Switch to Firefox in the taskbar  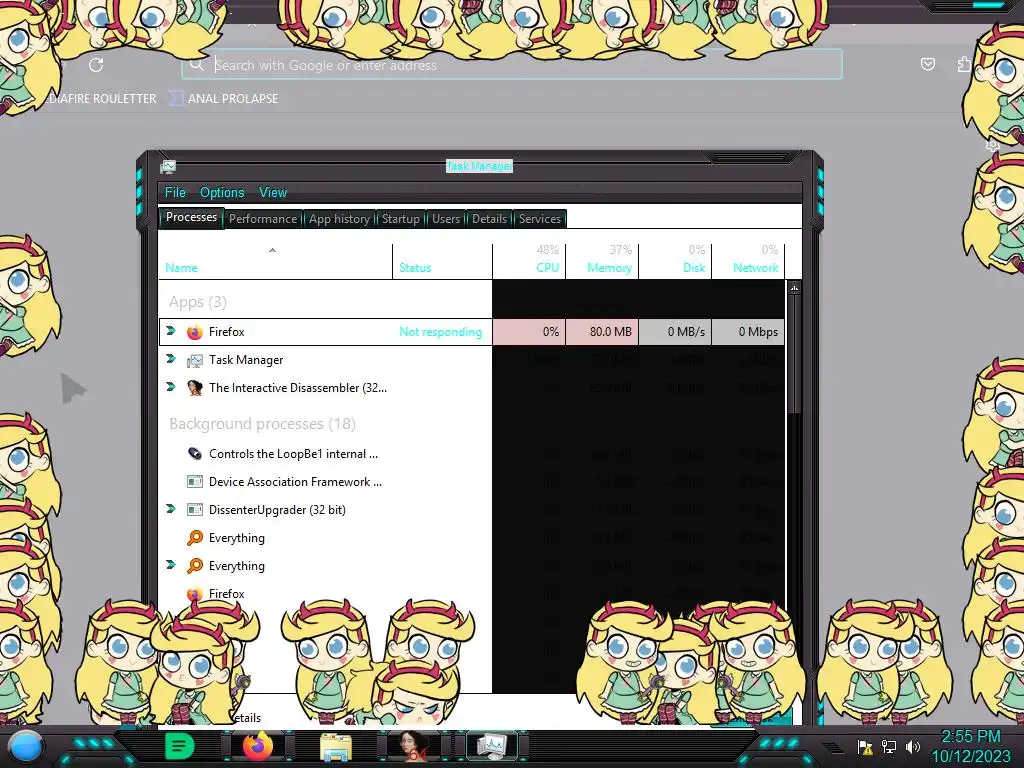click(x=258, y=746)
